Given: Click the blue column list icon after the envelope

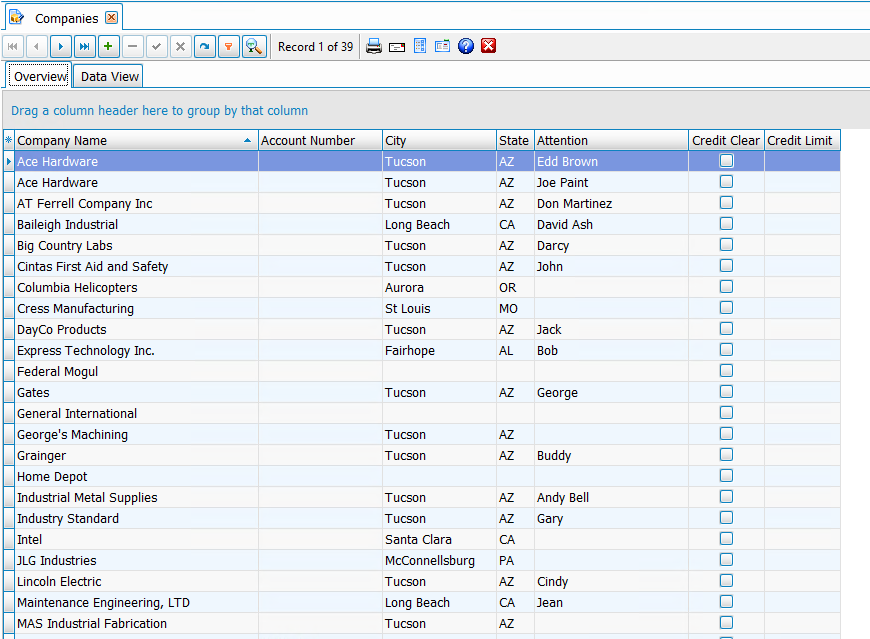Looking at the screenshot, I should point(420,46).
